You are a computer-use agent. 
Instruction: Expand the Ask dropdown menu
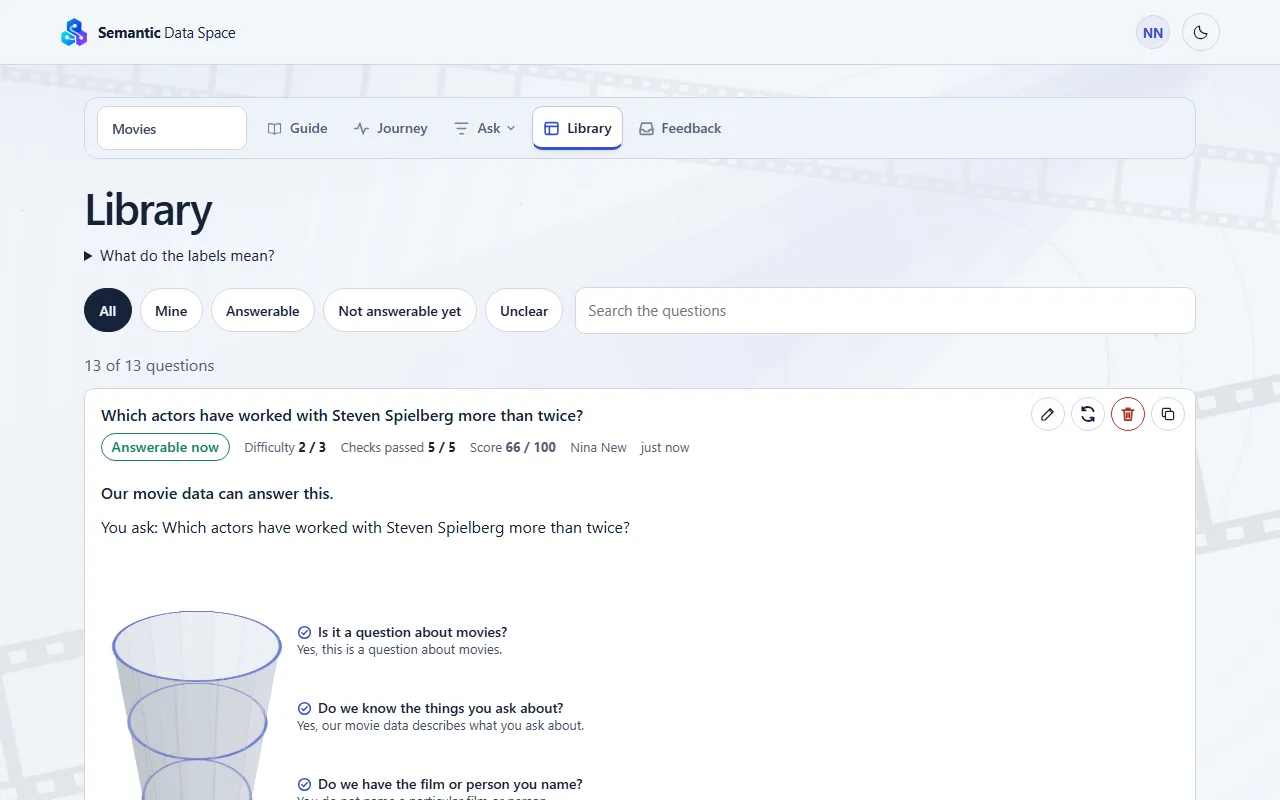click(485, 128)
